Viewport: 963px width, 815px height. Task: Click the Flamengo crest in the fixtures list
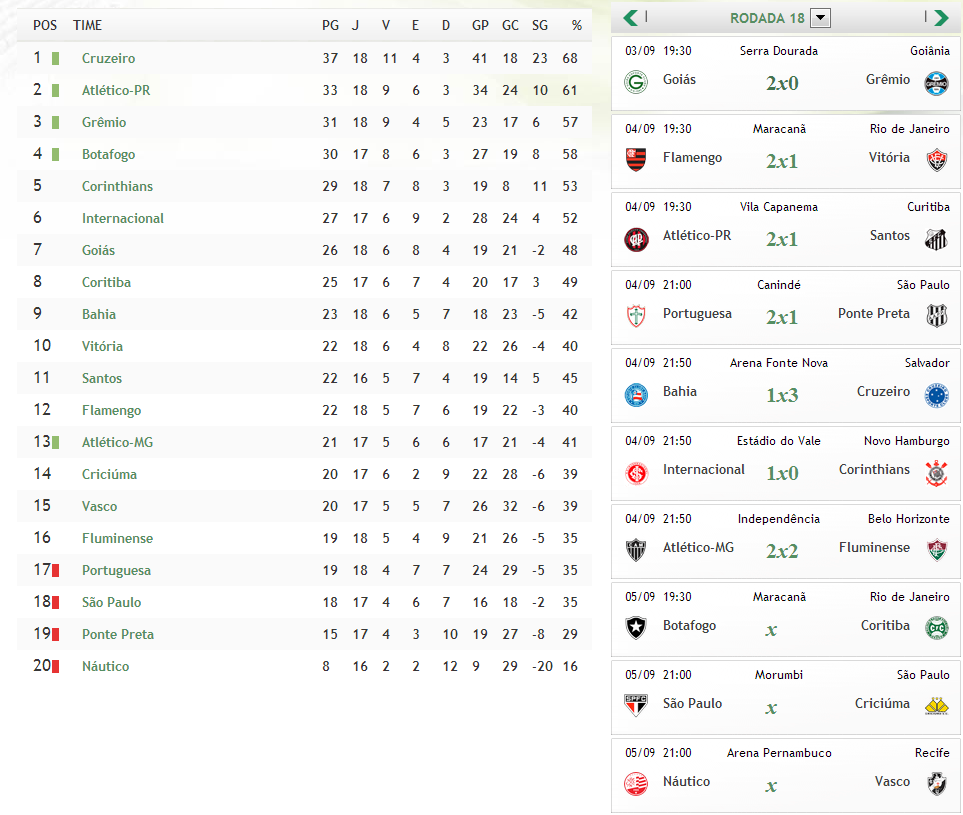(636, 159)
